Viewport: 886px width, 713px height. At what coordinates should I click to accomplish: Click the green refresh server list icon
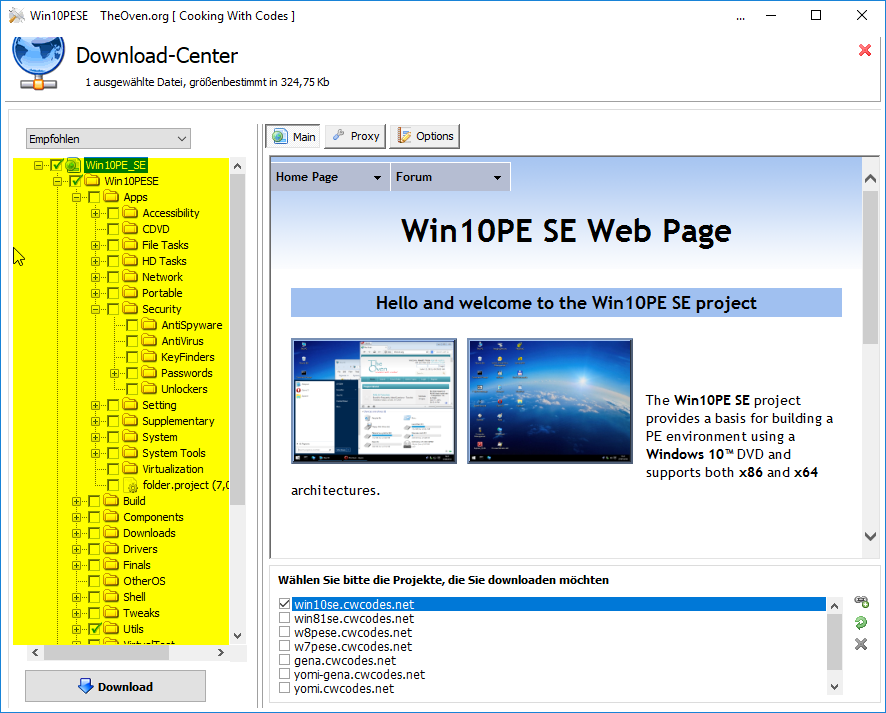(860, 623)
